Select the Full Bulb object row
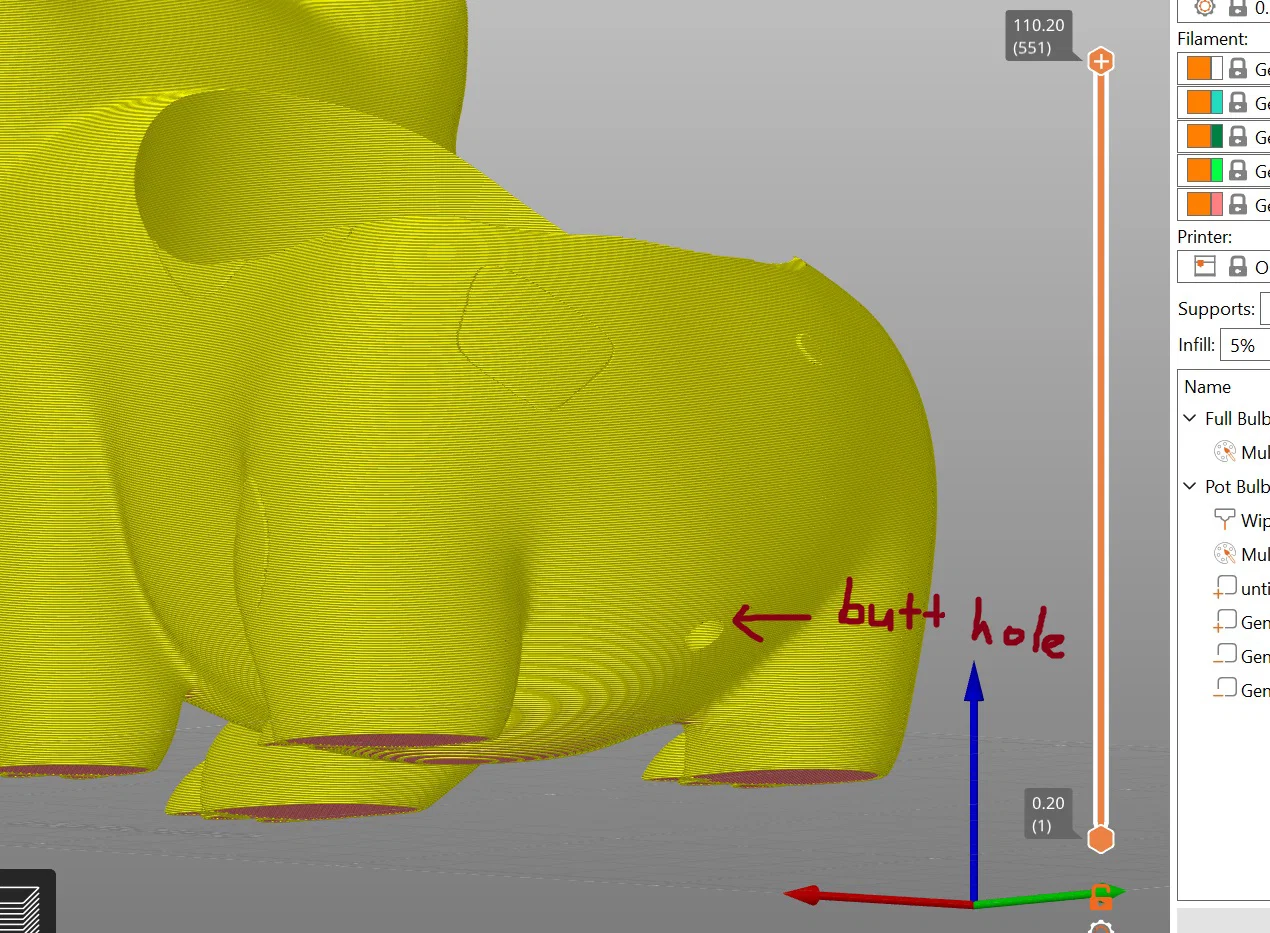Screen dimensions: 1270x933 coord(1225,418)
